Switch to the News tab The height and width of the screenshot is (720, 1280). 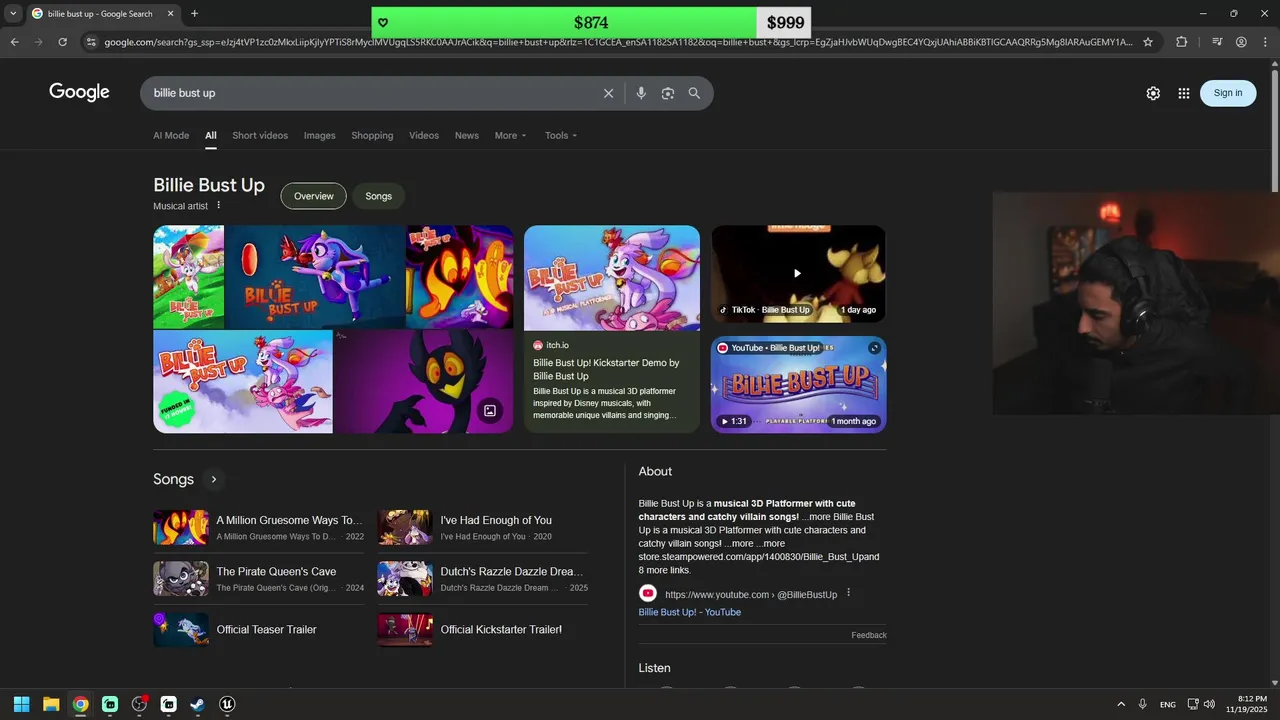pyautogui.click(x=467, y=135)
